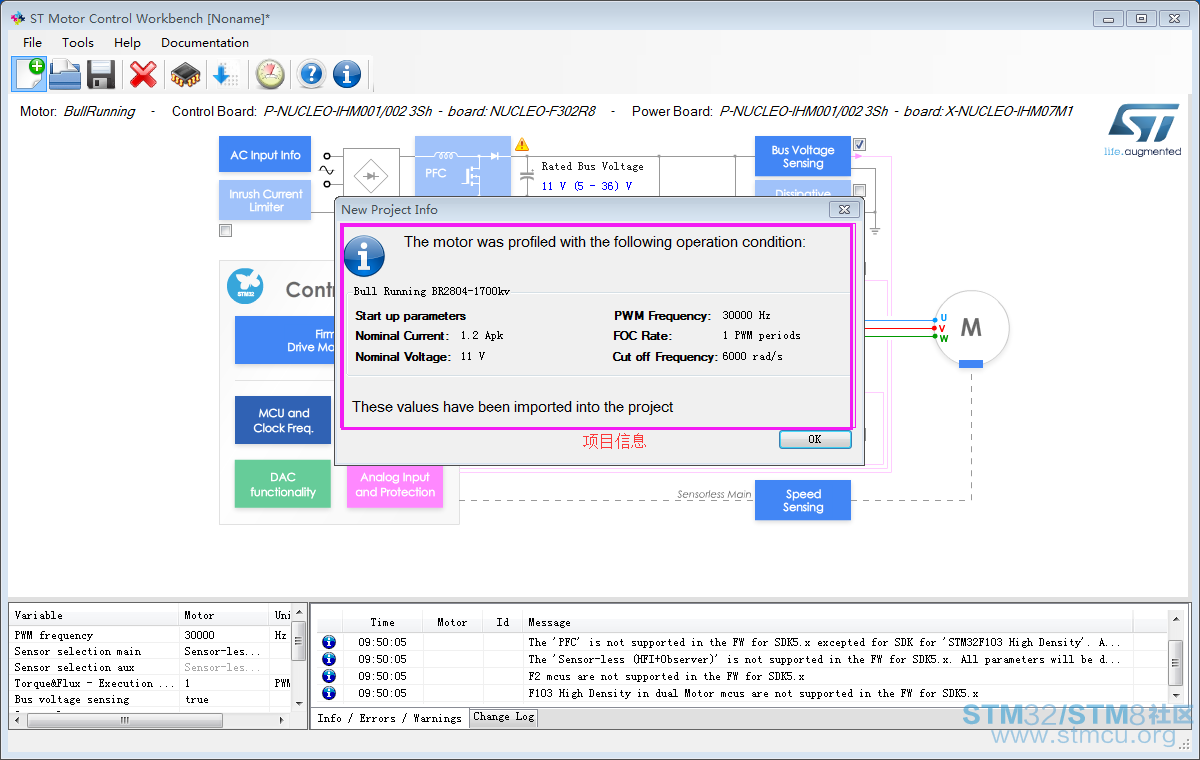
Task: Click 'Bull Running BR2804-1700kv' text in dialog
Action: pyautogui.click(x=432, y=291)
